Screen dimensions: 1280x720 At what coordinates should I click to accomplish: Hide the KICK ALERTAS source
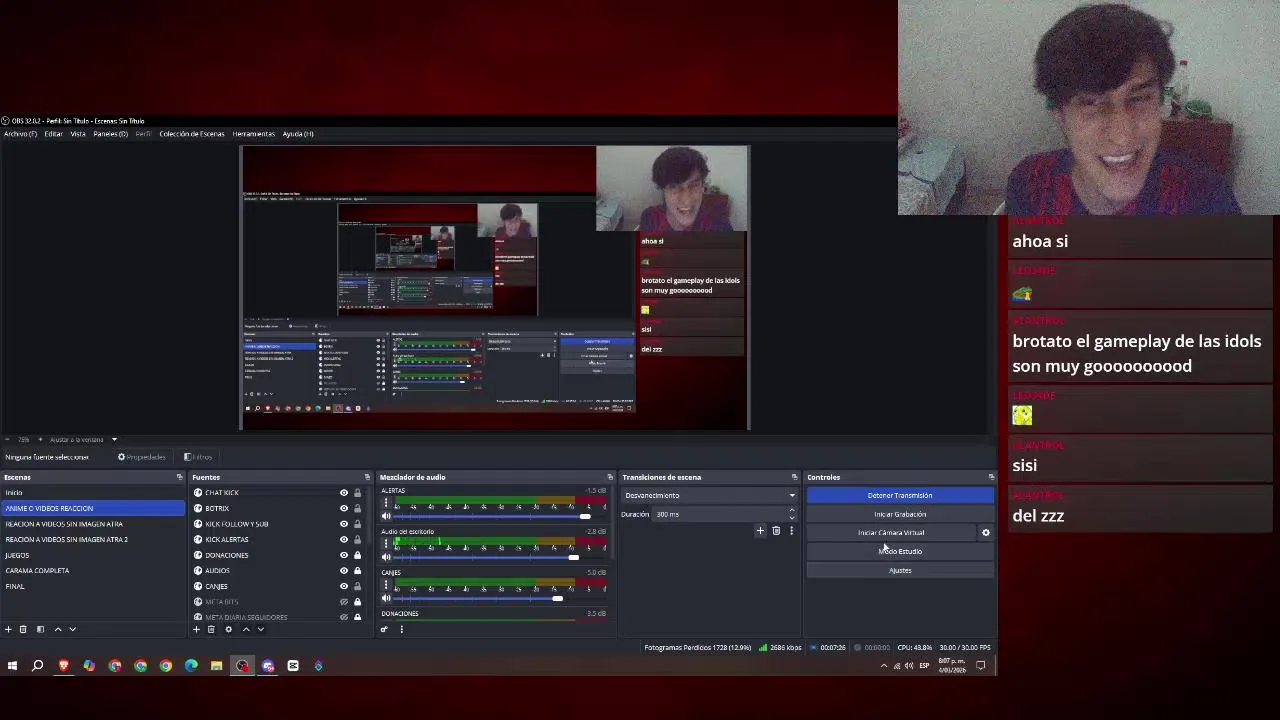[x=344, y=539]
